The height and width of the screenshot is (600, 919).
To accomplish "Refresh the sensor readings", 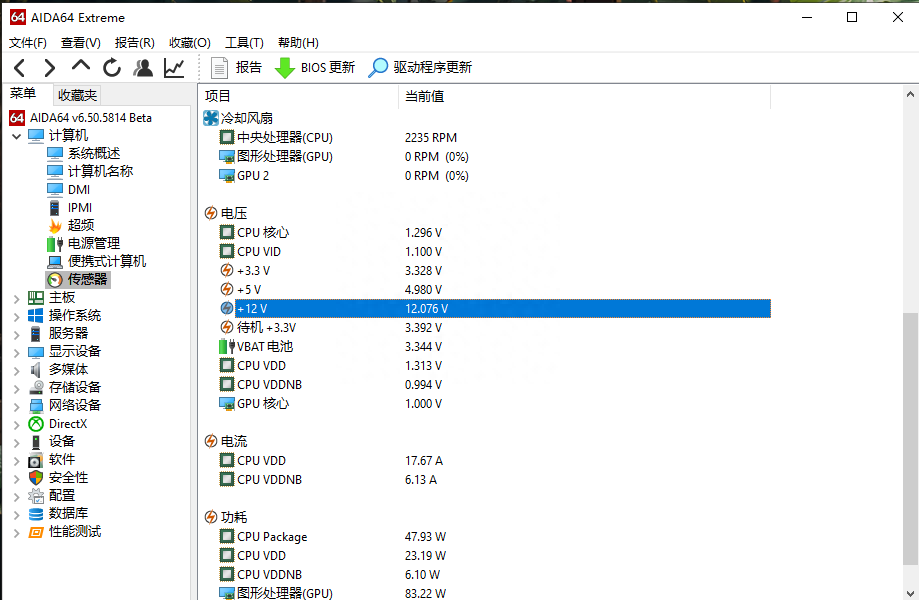I will [111, 68].
